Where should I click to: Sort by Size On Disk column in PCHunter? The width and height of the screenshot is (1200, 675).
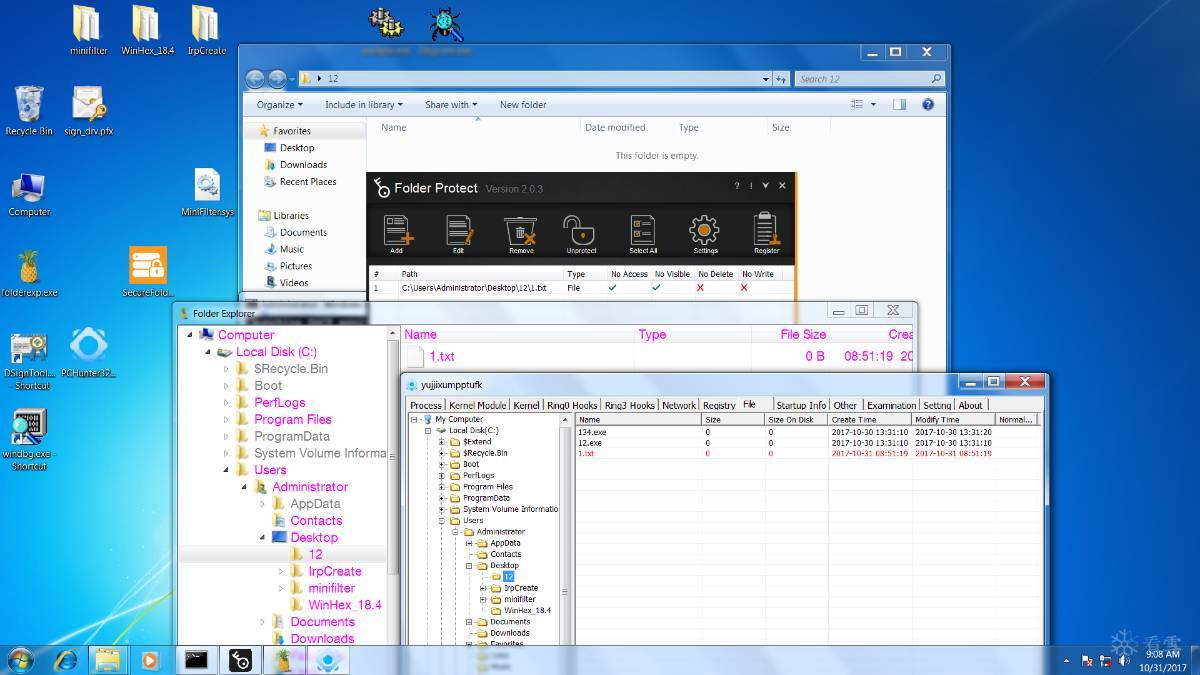[797, 420]
